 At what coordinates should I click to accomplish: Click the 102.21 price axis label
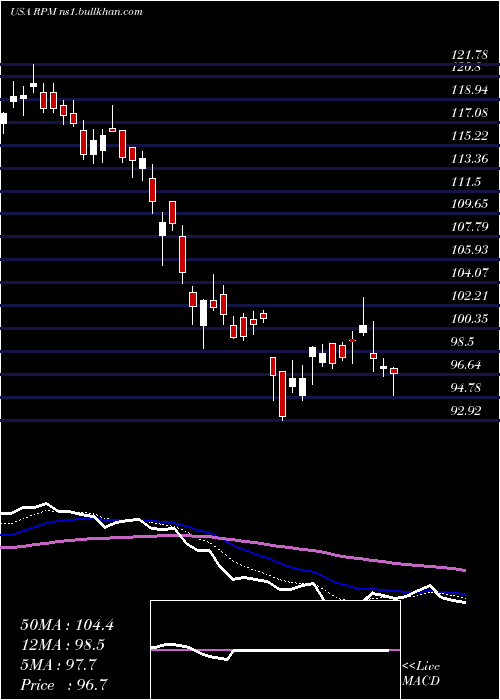[469, 296]
